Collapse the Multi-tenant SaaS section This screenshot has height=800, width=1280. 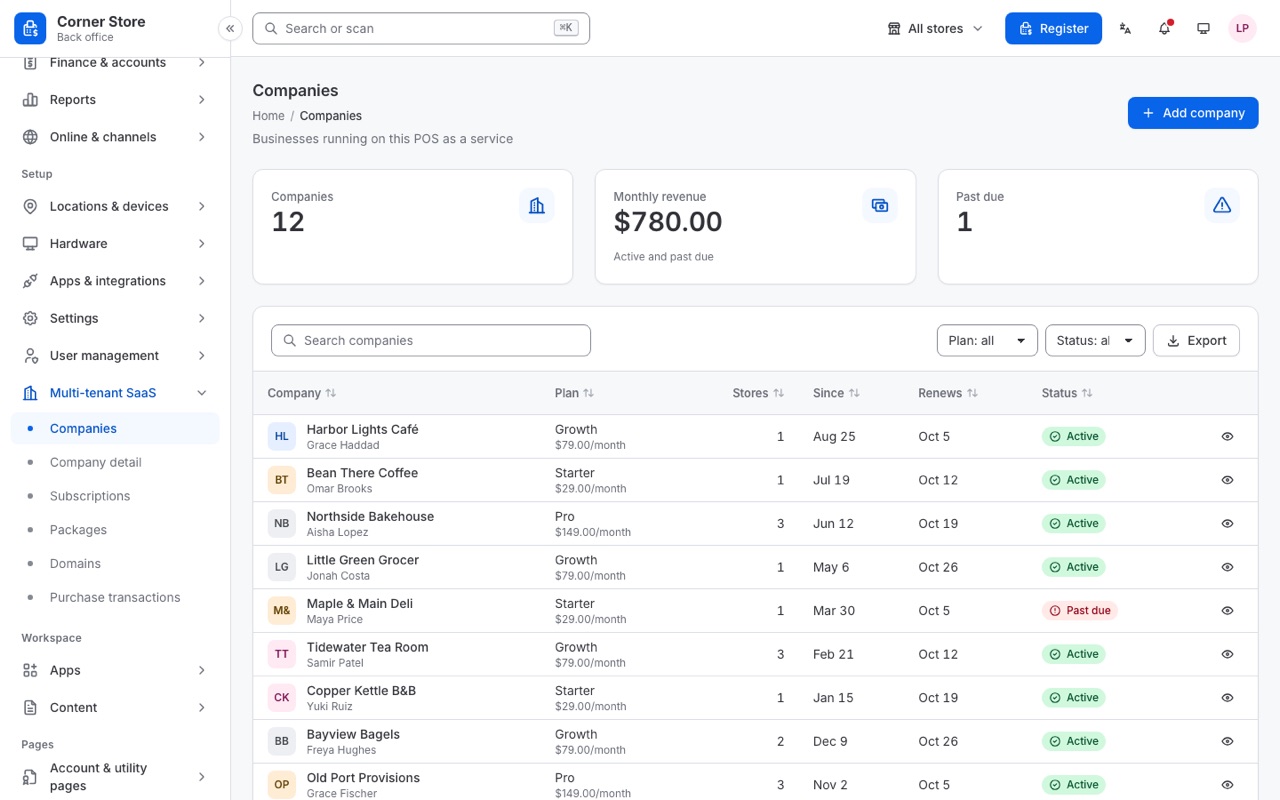115,393
